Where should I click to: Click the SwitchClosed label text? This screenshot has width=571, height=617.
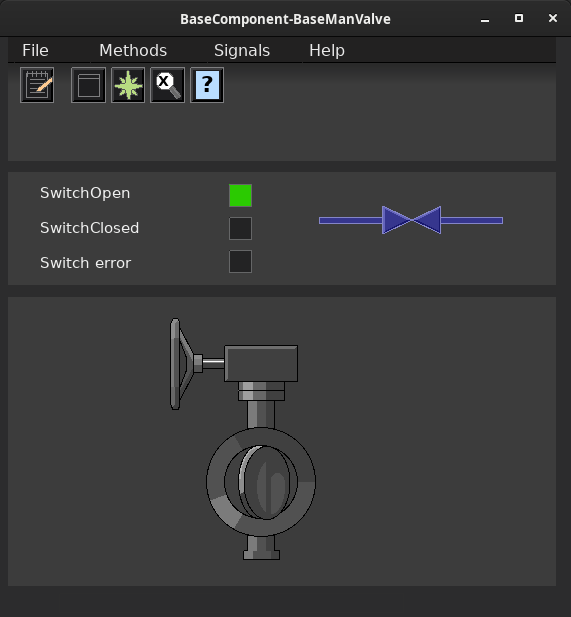tap(89, 228)
